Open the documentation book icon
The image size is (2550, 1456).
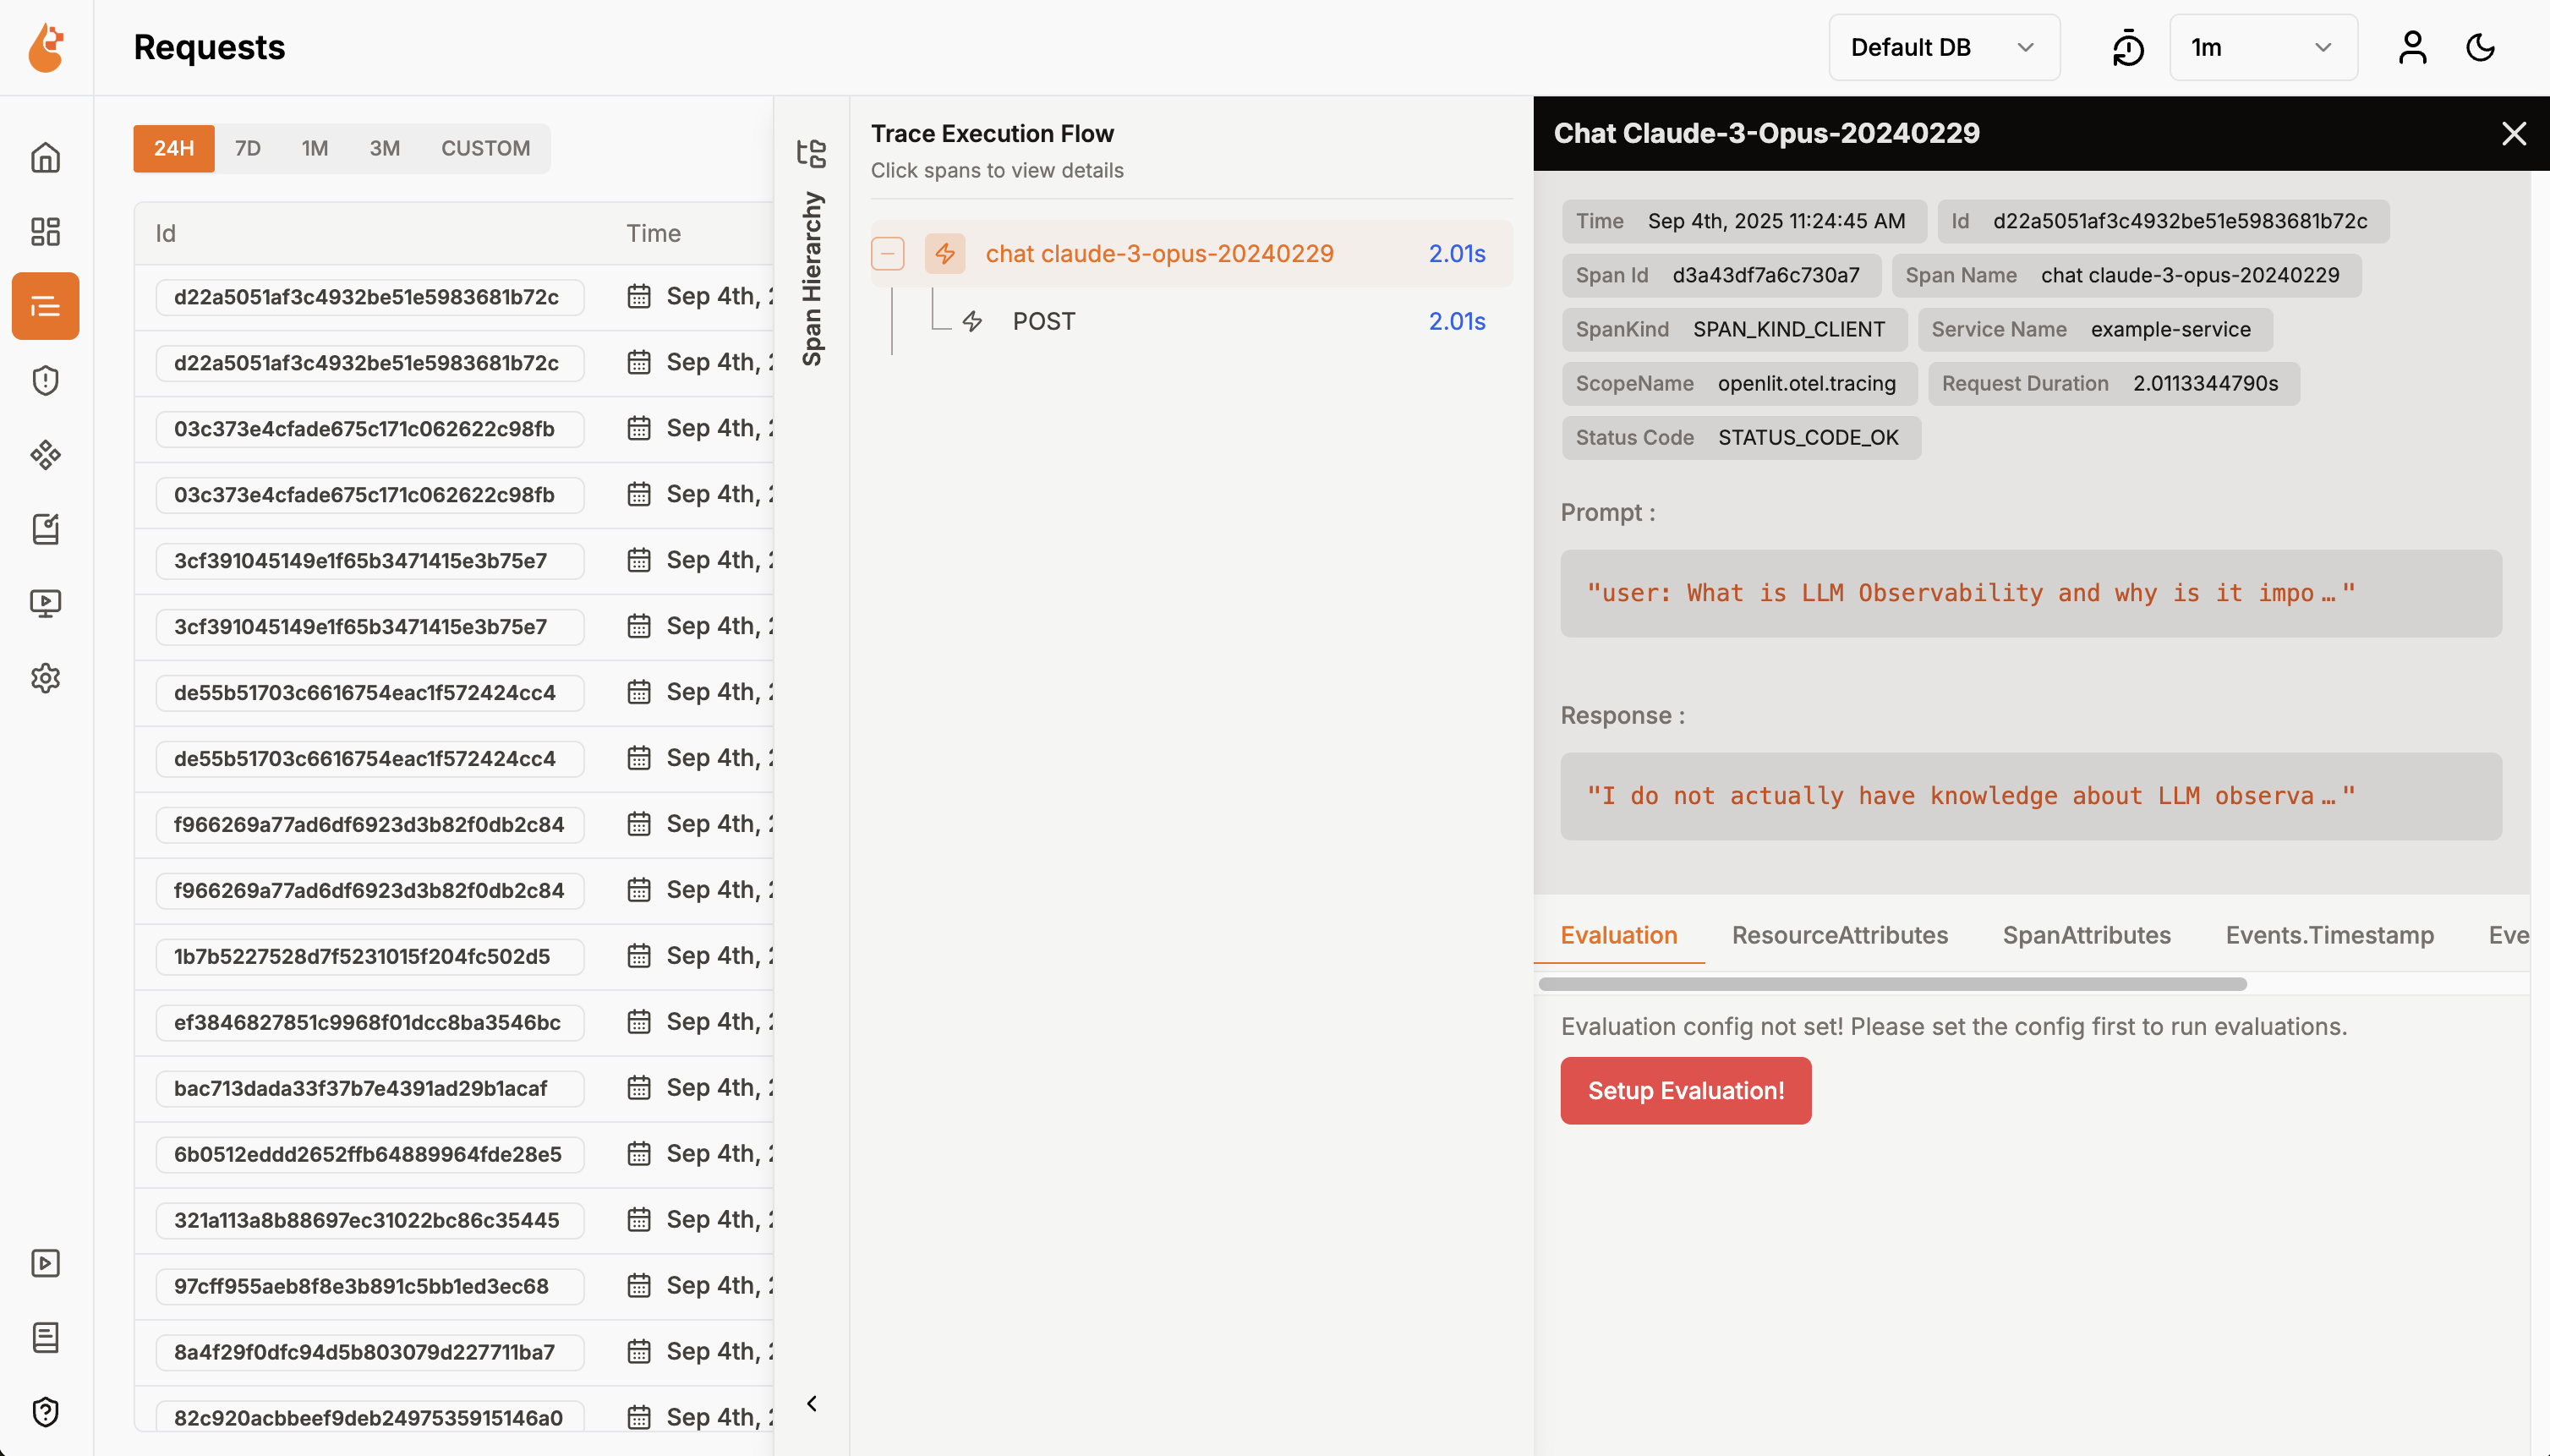point(46,1337)
